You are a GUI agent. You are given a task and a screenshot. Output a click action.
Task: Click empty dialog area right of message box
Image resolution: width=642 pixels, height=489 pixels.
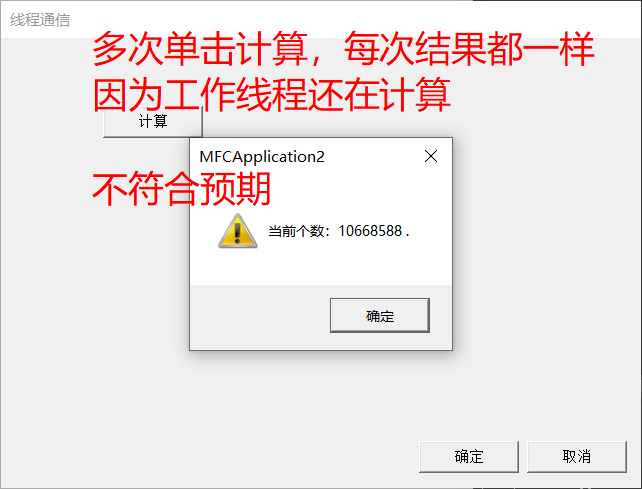point(547,246)
